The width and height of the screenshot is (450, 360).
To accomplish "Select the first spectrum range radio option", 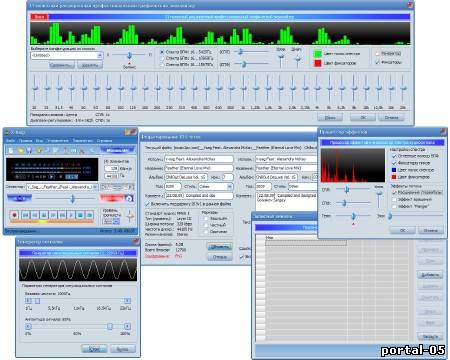I will point(162,52).
